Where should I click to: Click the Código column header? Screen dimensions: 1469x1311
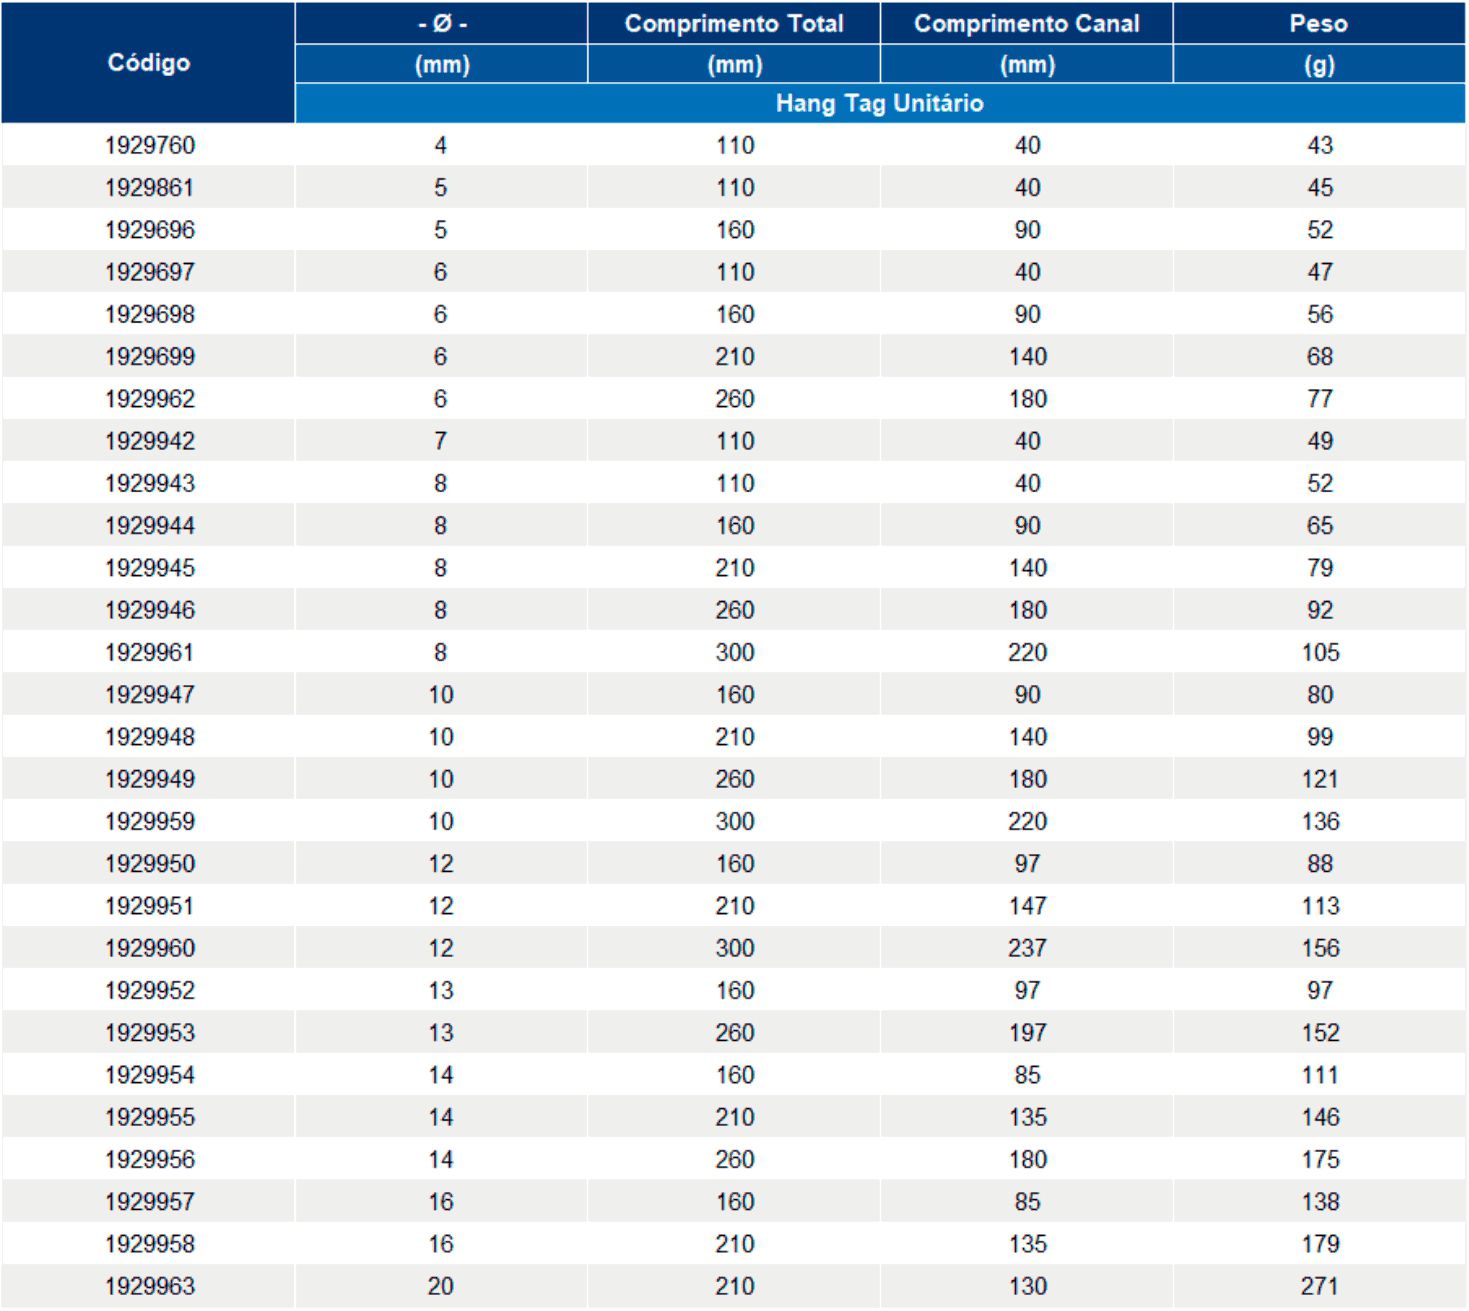coord(148,63)
